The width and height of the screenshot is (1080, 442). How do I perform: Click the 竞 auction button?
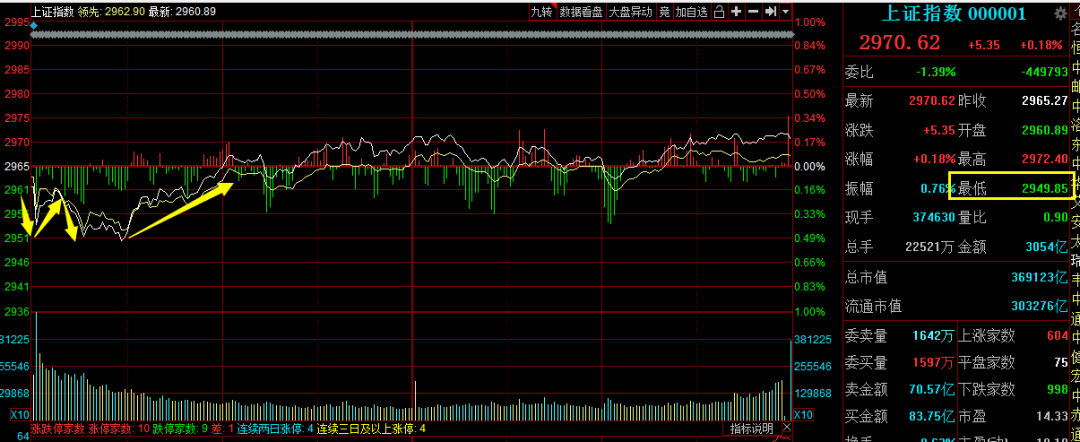[x=664, y=11]
